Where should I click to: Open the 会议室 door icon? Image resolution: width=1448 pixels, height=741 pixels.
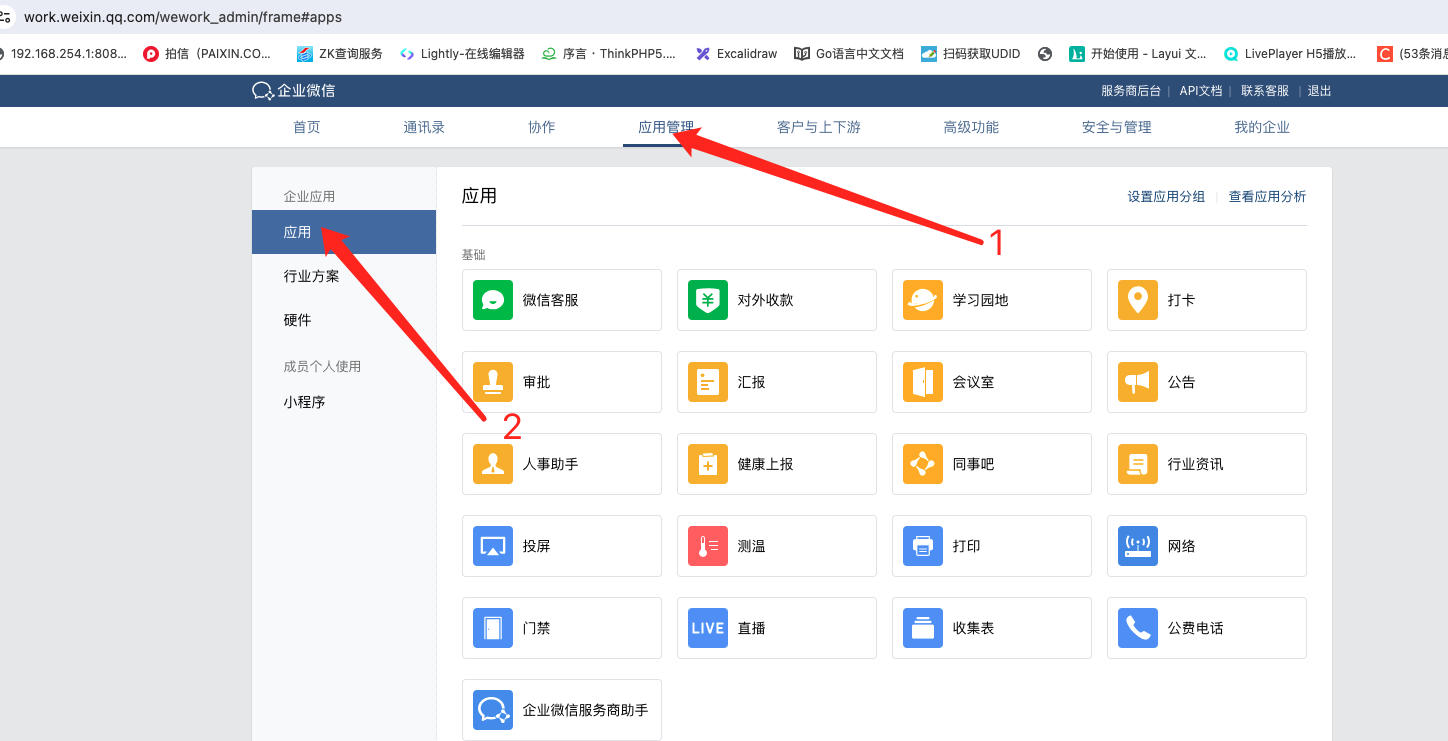pos(922,382)
